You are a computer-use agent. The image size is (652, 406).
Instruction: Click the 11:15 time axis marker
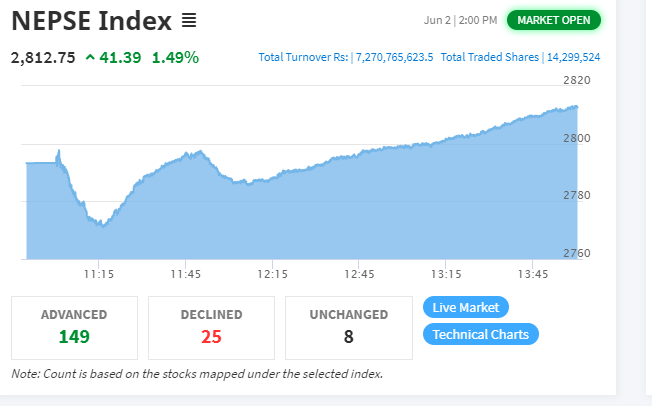click(x=99, y=274)
